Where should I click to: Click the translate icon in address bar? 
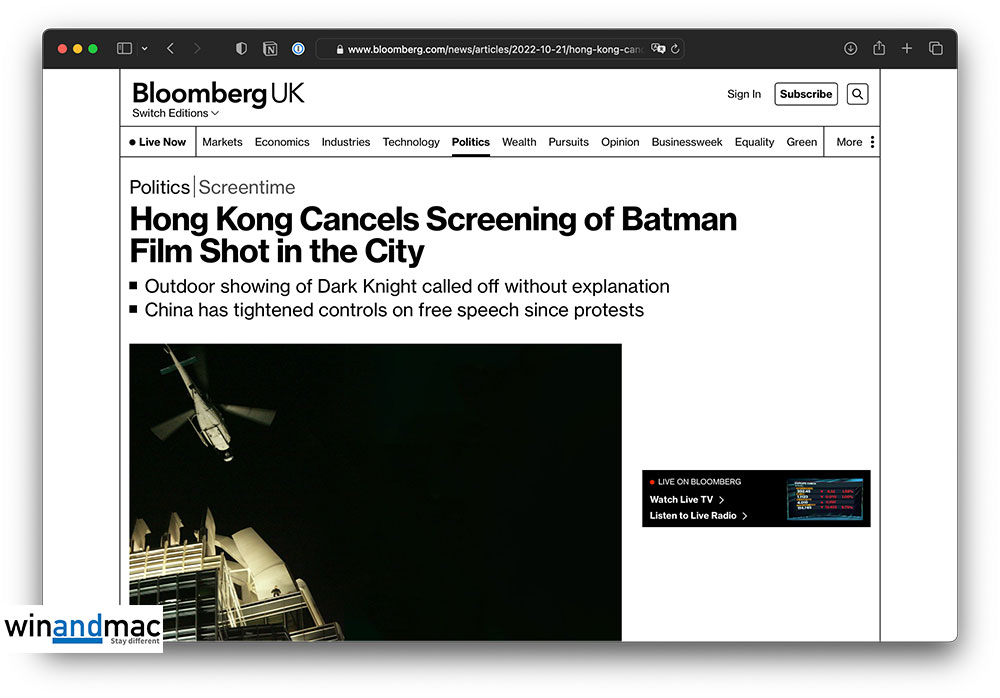pos(658,48)
